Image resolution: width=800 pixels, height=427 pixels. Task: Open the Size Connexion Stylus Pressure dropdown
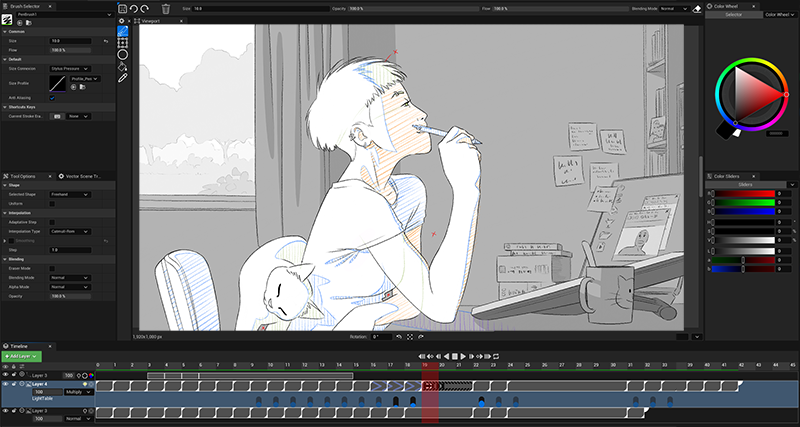tap(69, 68)
